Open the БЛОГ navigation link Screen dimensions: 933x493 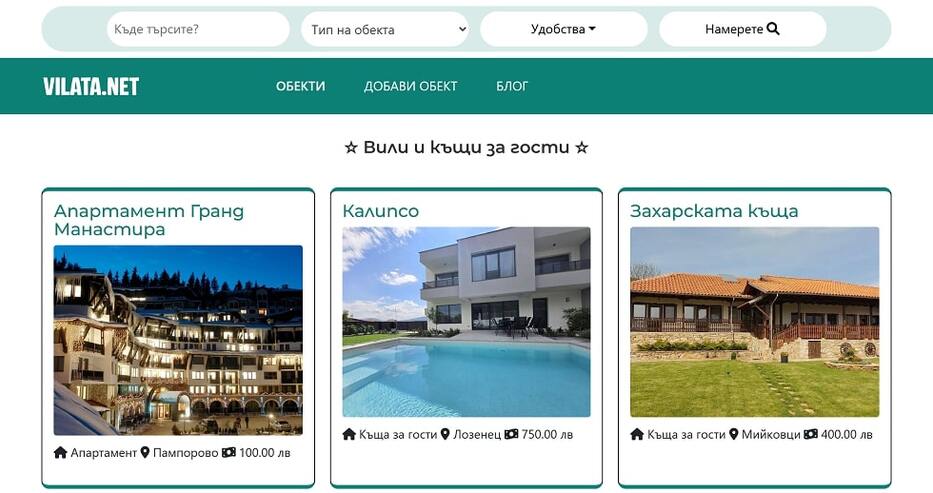pyautogui.click(x=512, y=86)
